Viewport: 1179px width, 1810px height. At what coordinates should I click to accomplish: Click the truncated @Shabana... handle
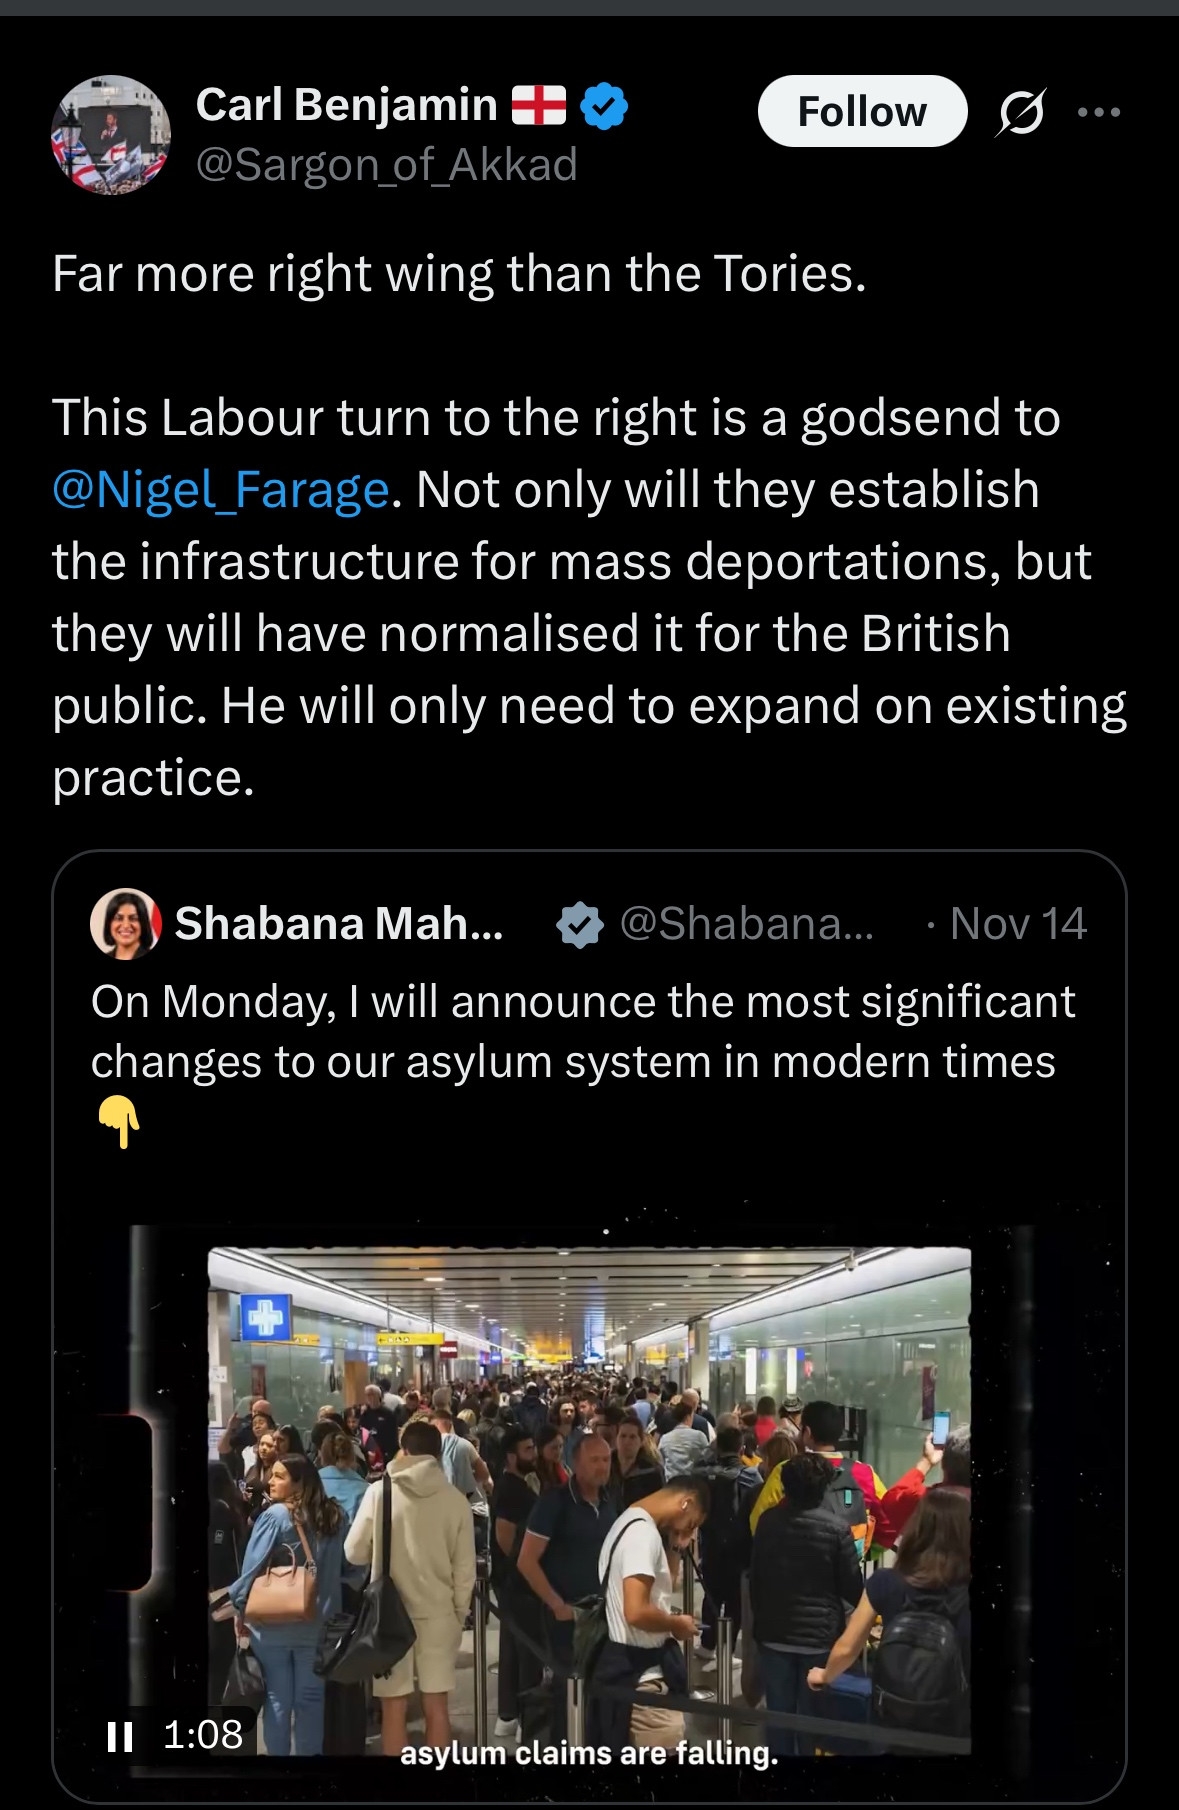tap(746, 924)
